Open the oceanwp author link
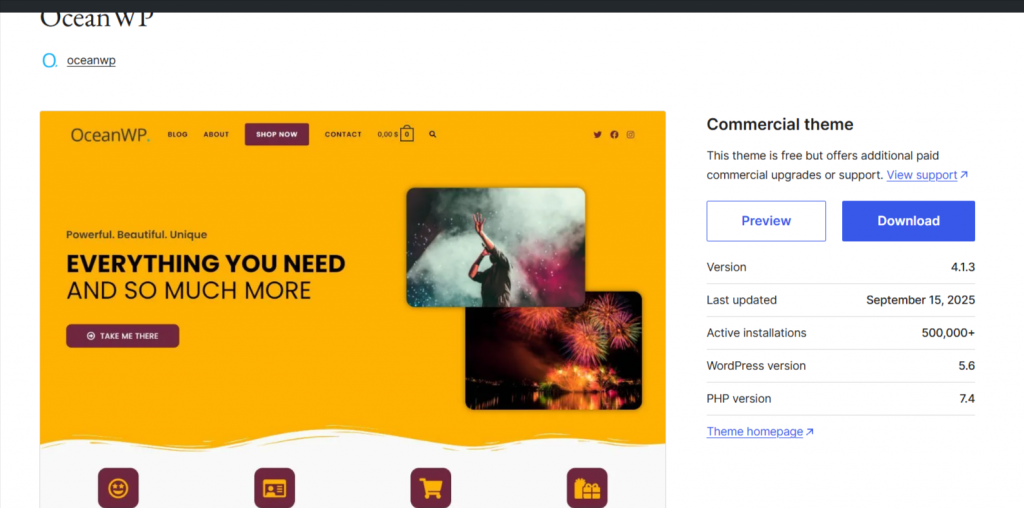 pos(91,61)
